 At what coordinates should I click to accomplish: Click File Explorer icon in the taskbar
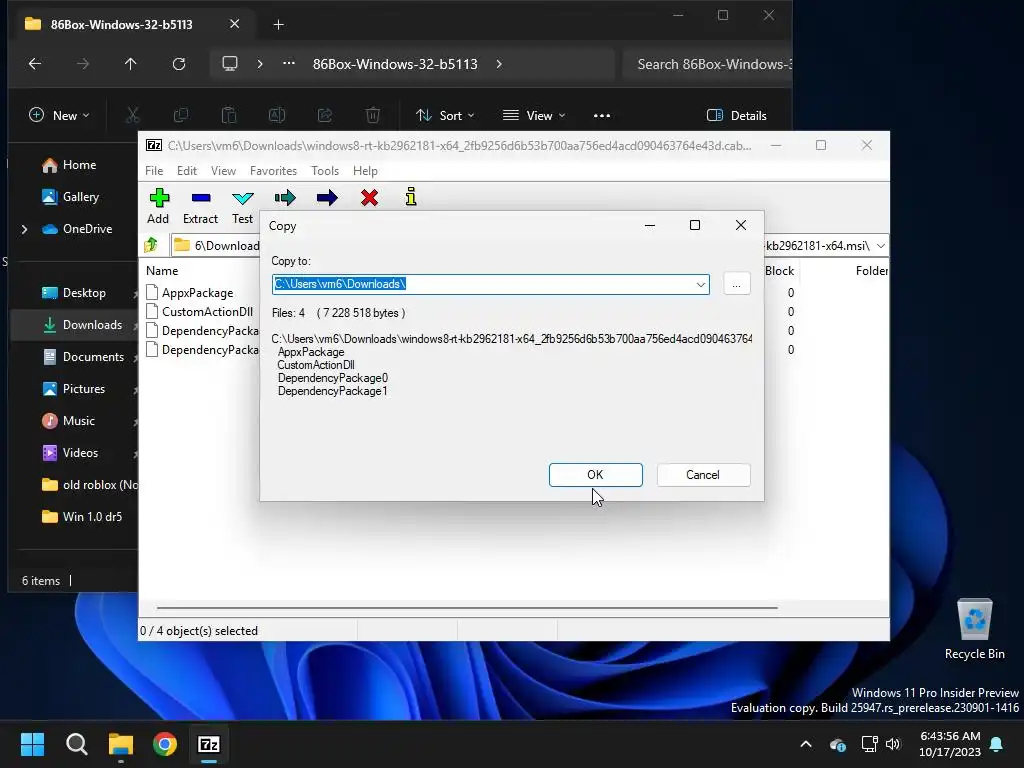click(x=121, y=744)
